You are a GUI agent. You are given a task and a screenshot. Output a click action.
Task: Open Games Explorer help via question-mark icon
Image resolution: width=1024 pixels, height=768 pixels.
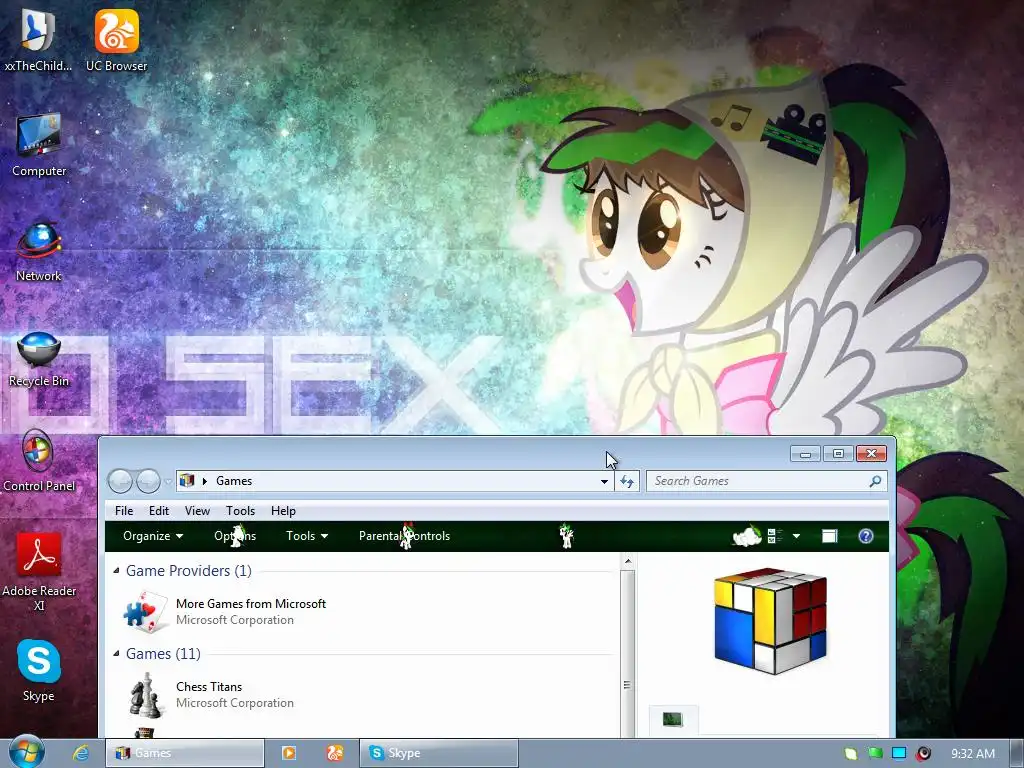(866, 536)
